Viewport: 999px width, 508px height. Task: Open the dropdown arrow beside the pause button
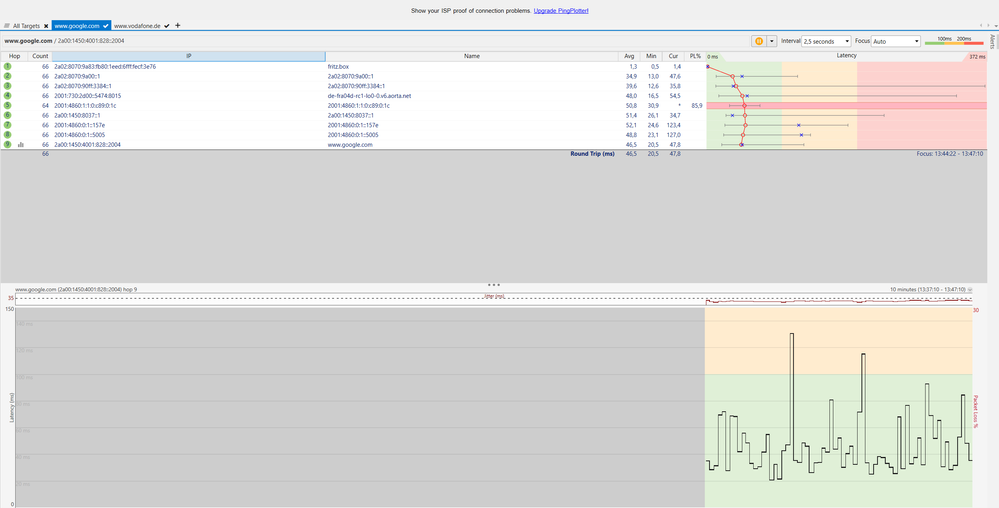pyautogui.click(x=772, y=41)
